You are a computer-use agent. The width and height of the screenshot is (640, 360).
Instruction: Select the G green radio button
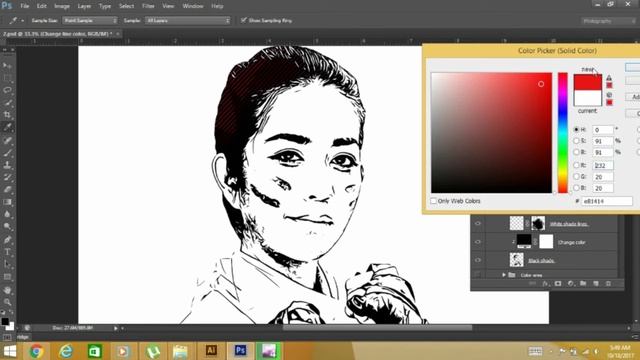tap(576, 177)
